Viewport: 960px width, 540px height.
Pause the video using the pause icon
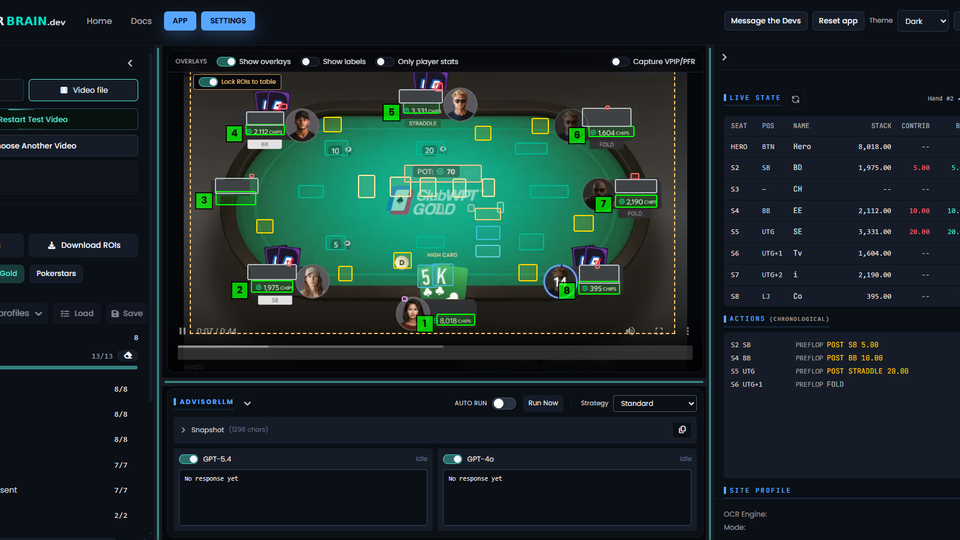point(182,331)
